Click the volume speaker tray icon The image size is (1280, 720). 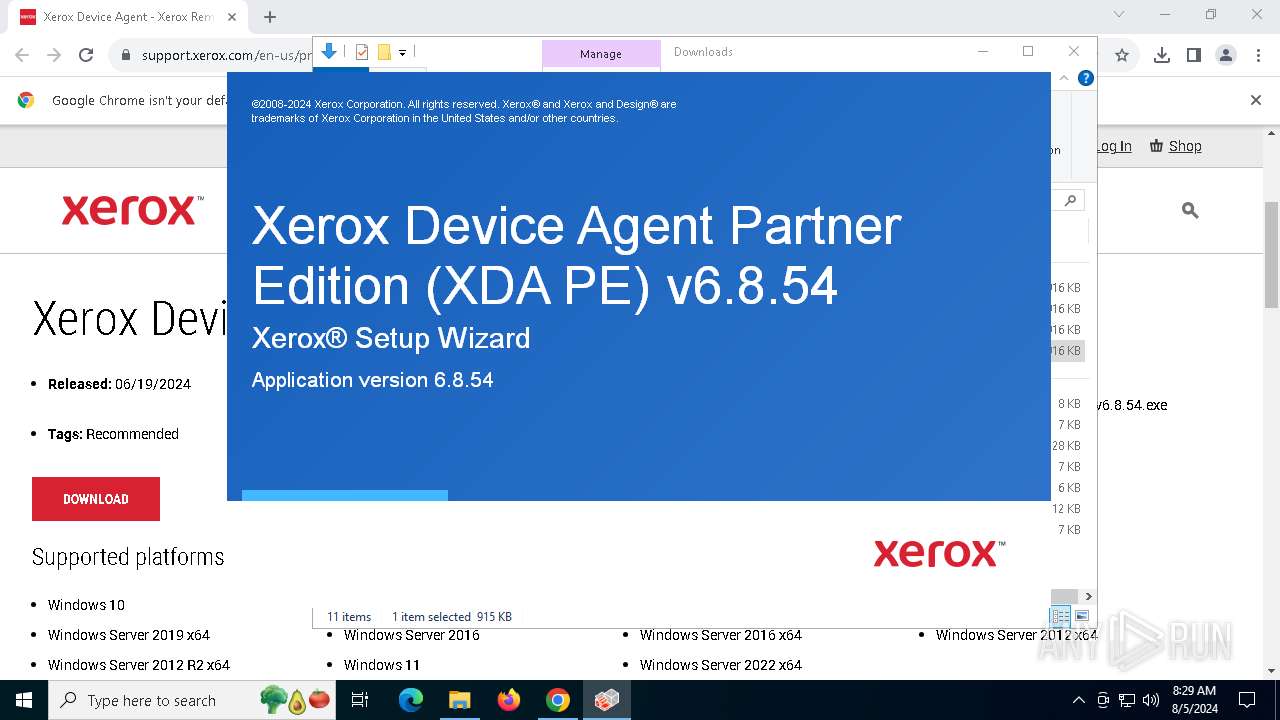[1151, 700]
